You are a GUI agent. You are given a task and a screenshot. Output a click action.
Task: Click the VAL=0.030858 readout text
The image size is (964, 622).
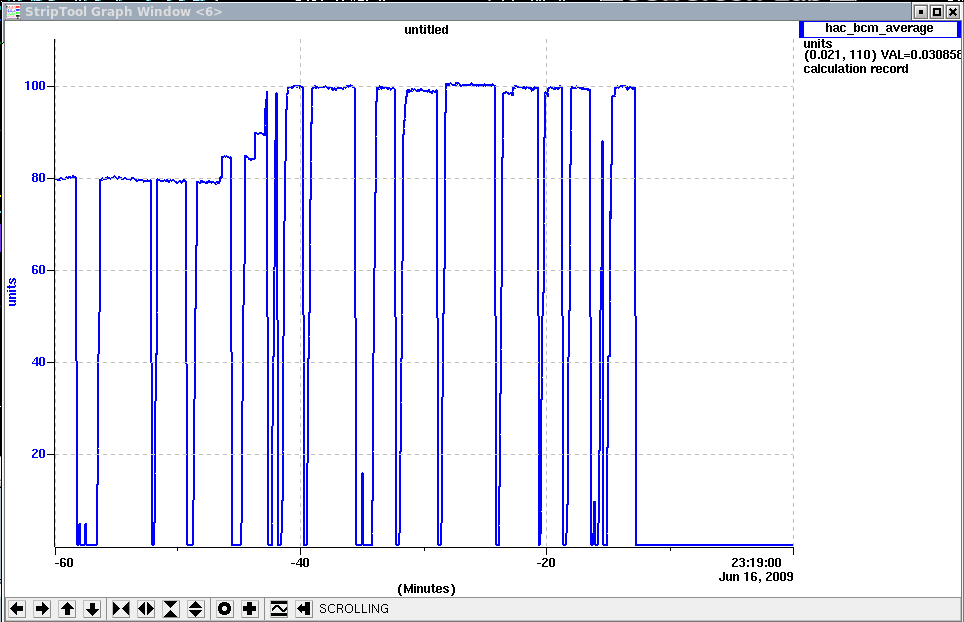coord(920,55)
